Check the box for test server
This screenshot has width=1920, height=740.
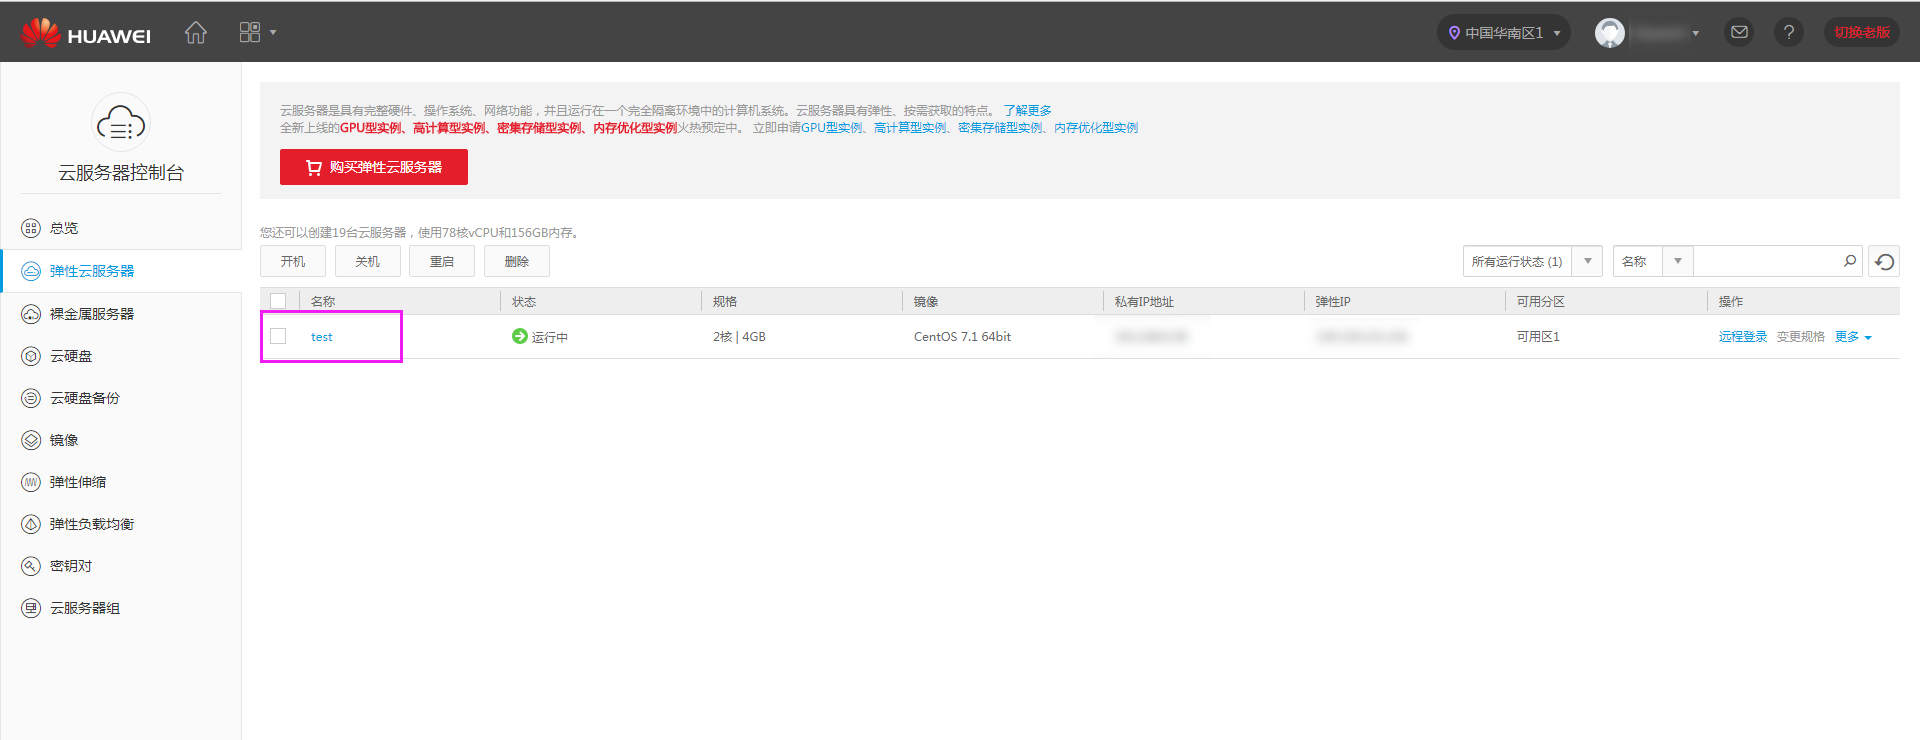click(279, 337)
